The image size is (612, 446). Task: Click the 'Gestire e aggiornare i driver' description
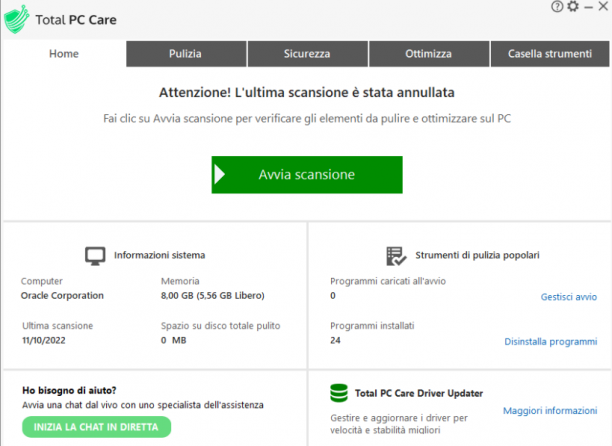[x=399, y=424]
